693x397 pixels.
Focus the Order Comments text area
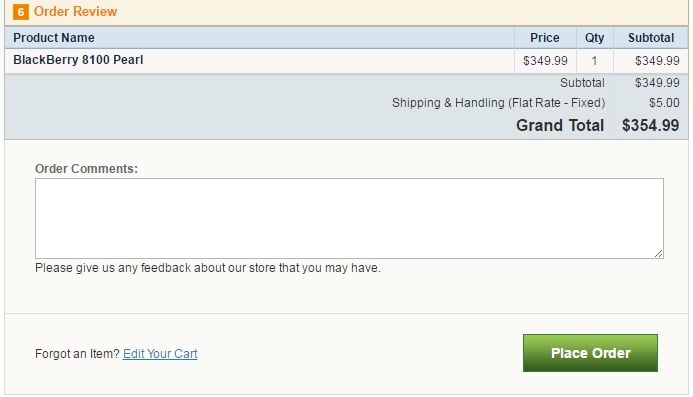(x=349, y=218)
